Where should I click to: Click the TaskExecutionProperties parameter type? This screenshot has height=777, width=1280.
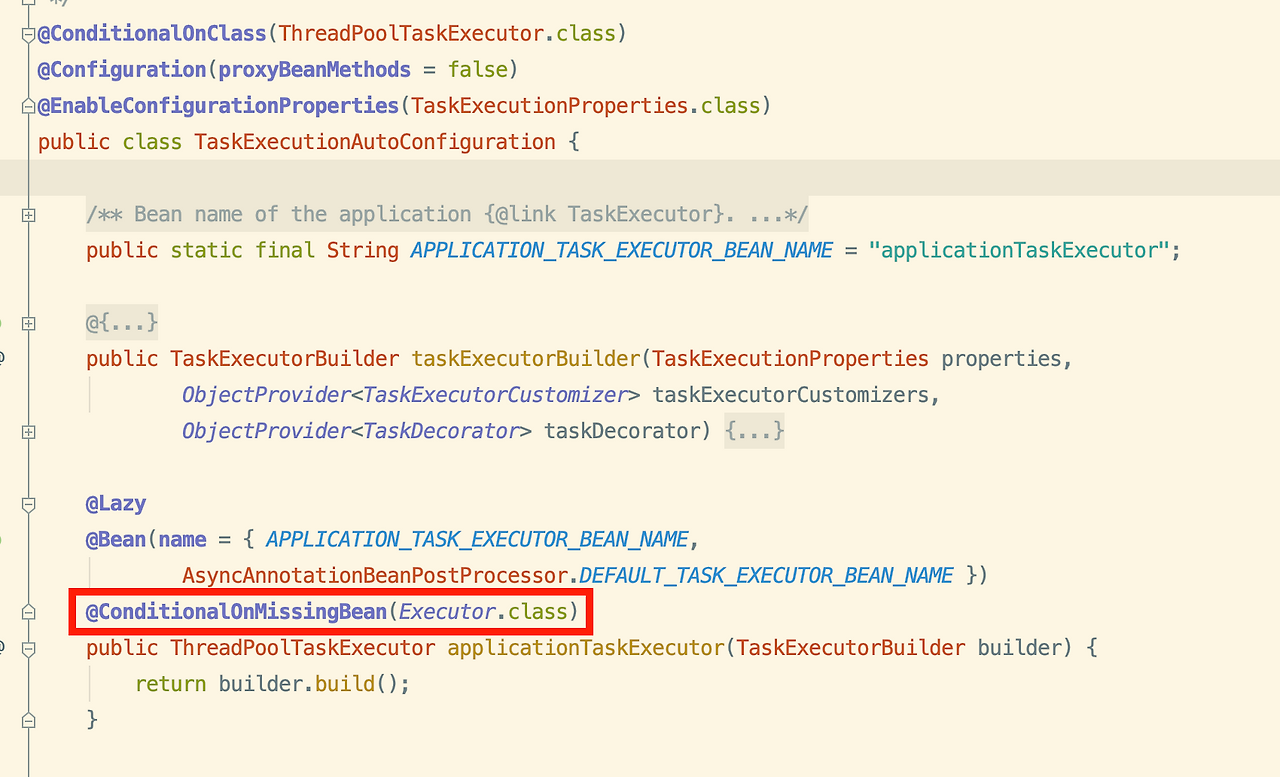coord(790,358)
